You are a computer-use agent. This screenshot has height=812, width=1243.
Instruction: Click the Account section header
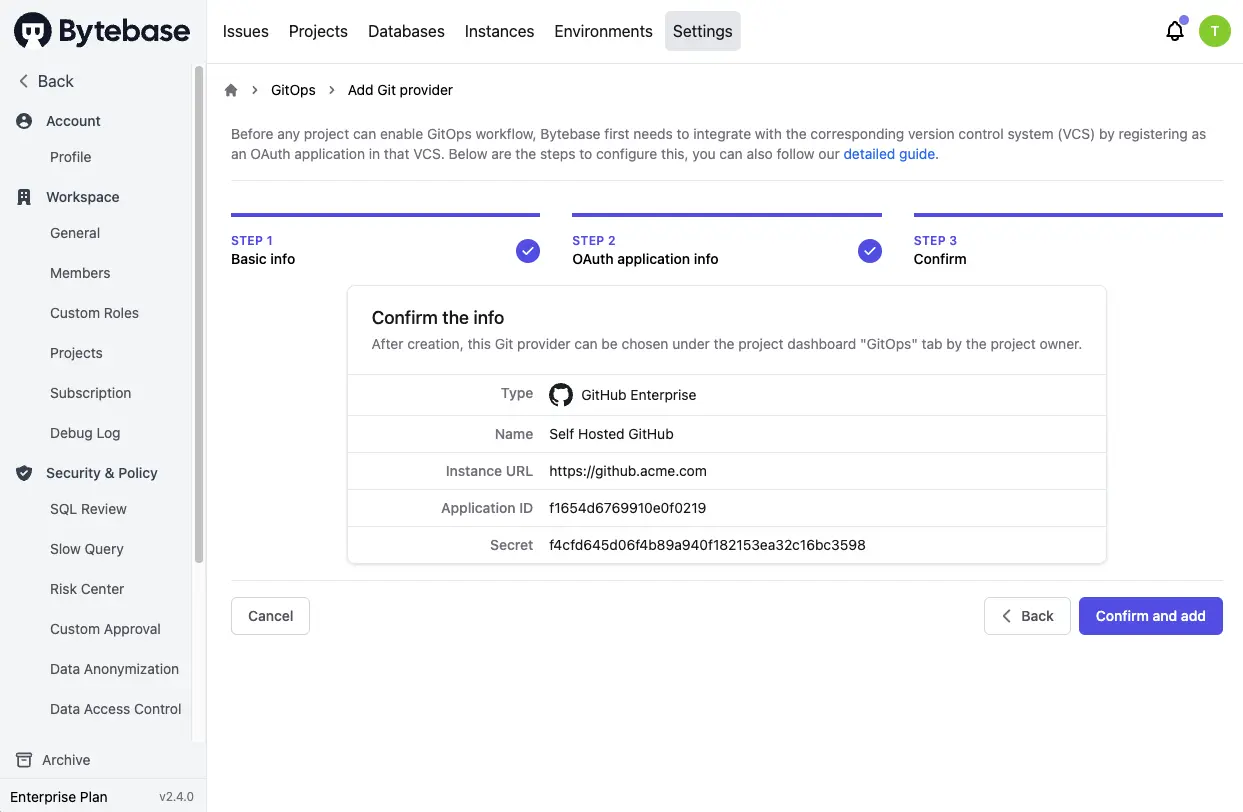73,121
